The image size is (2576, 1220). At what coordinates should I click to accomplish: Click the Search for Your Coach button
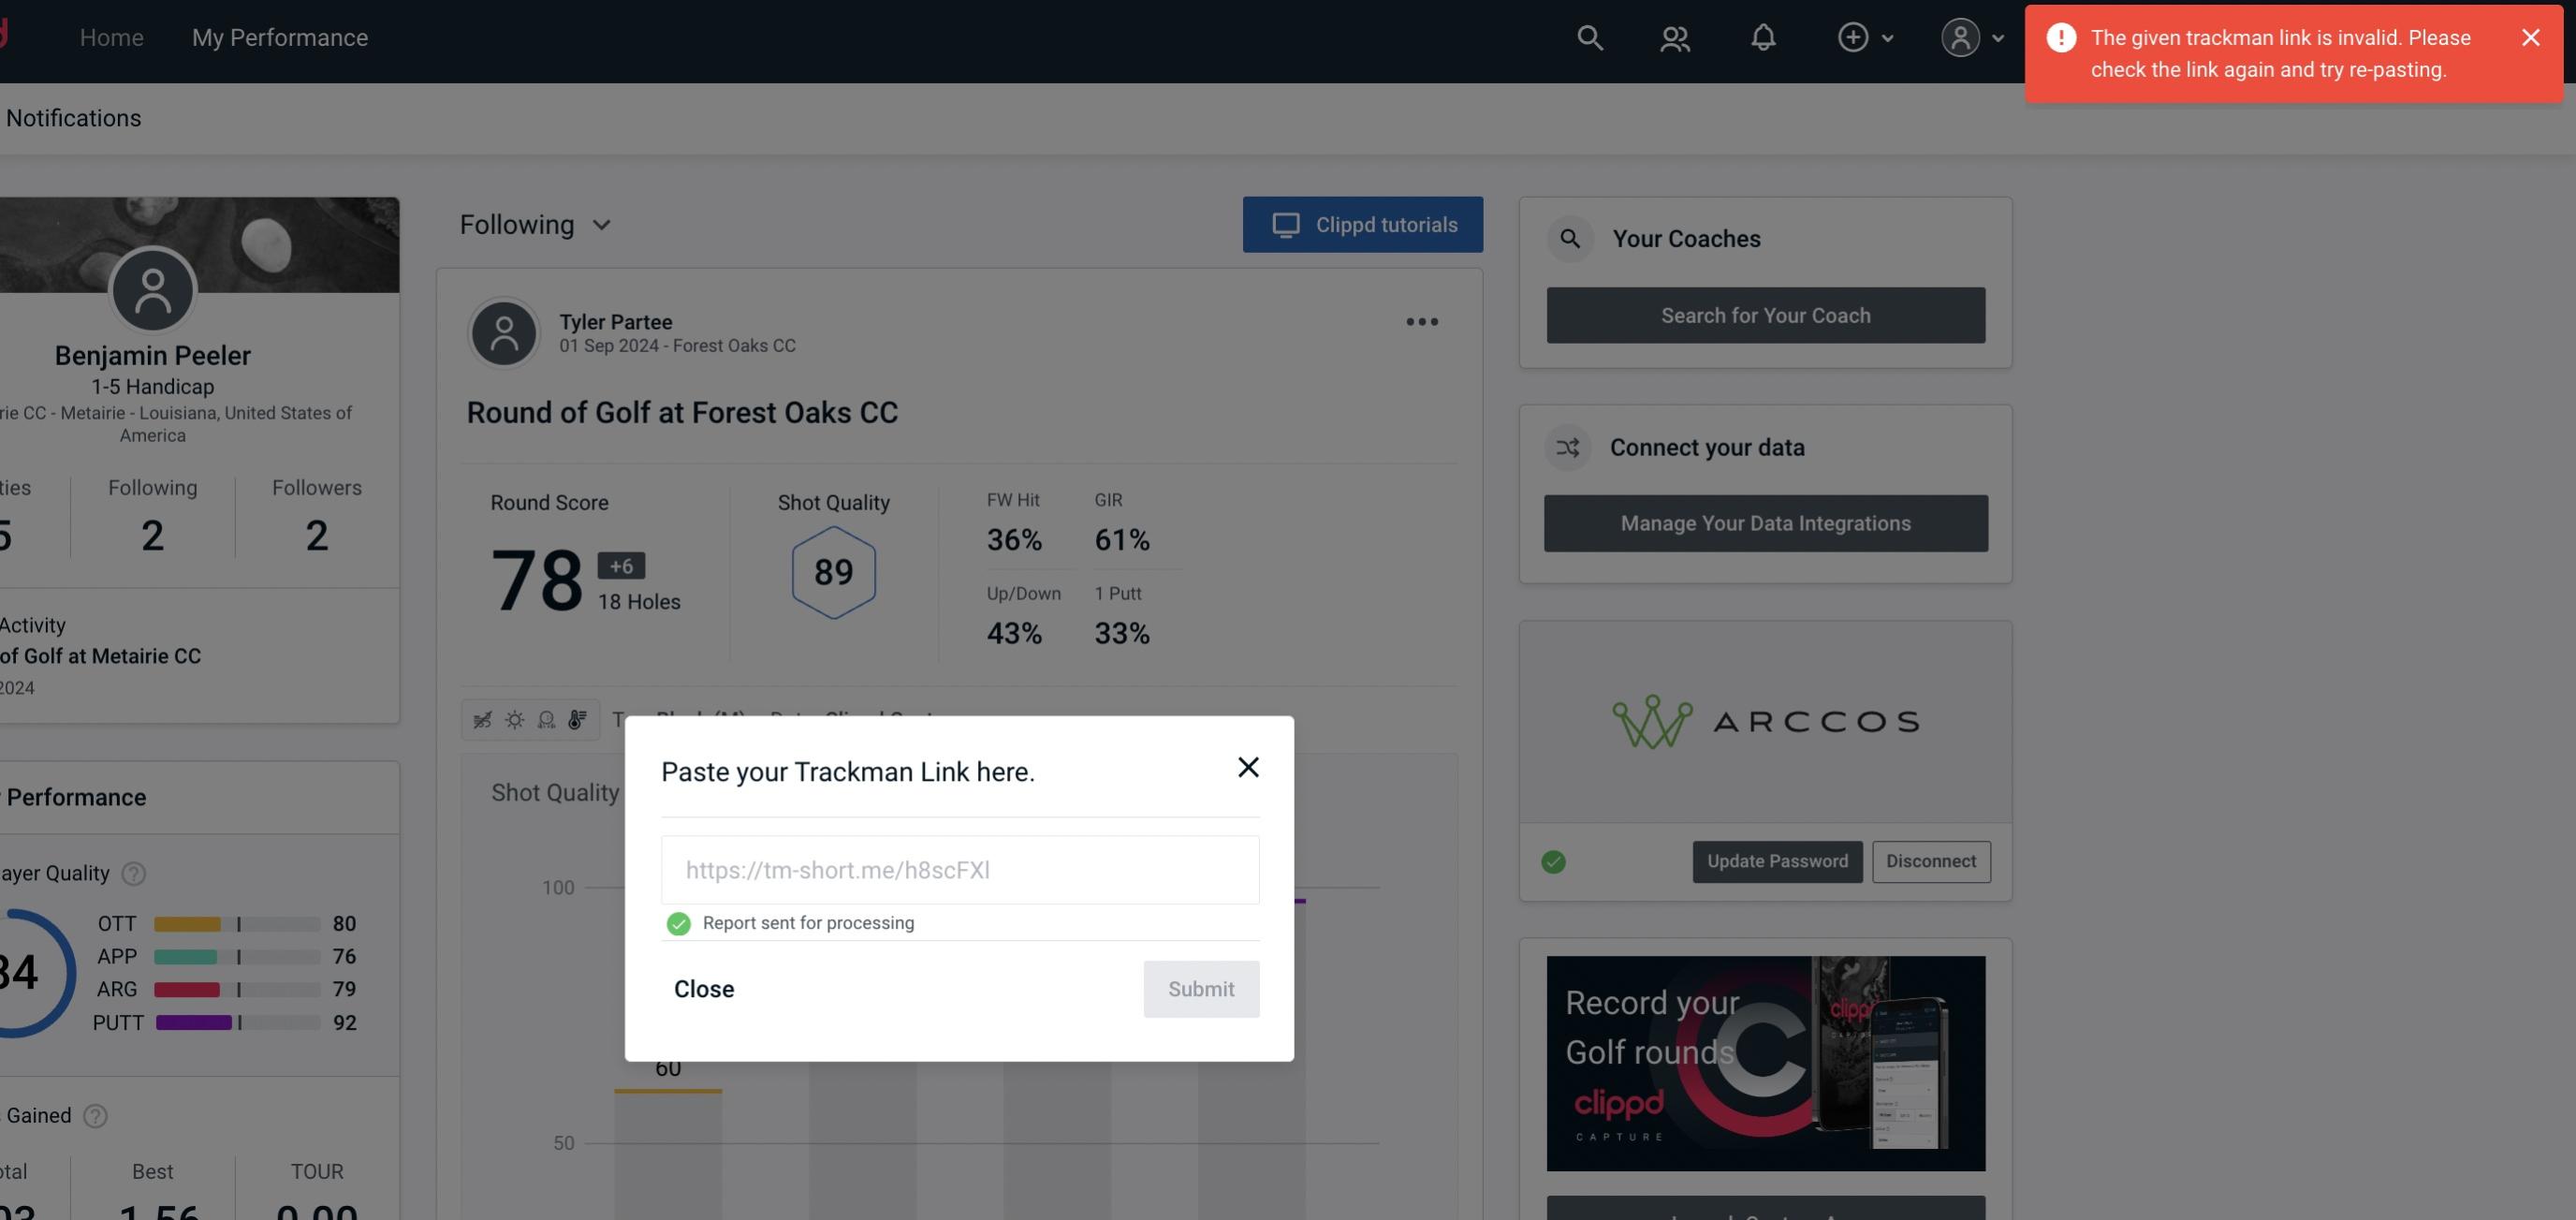(x=1766, y=316)
